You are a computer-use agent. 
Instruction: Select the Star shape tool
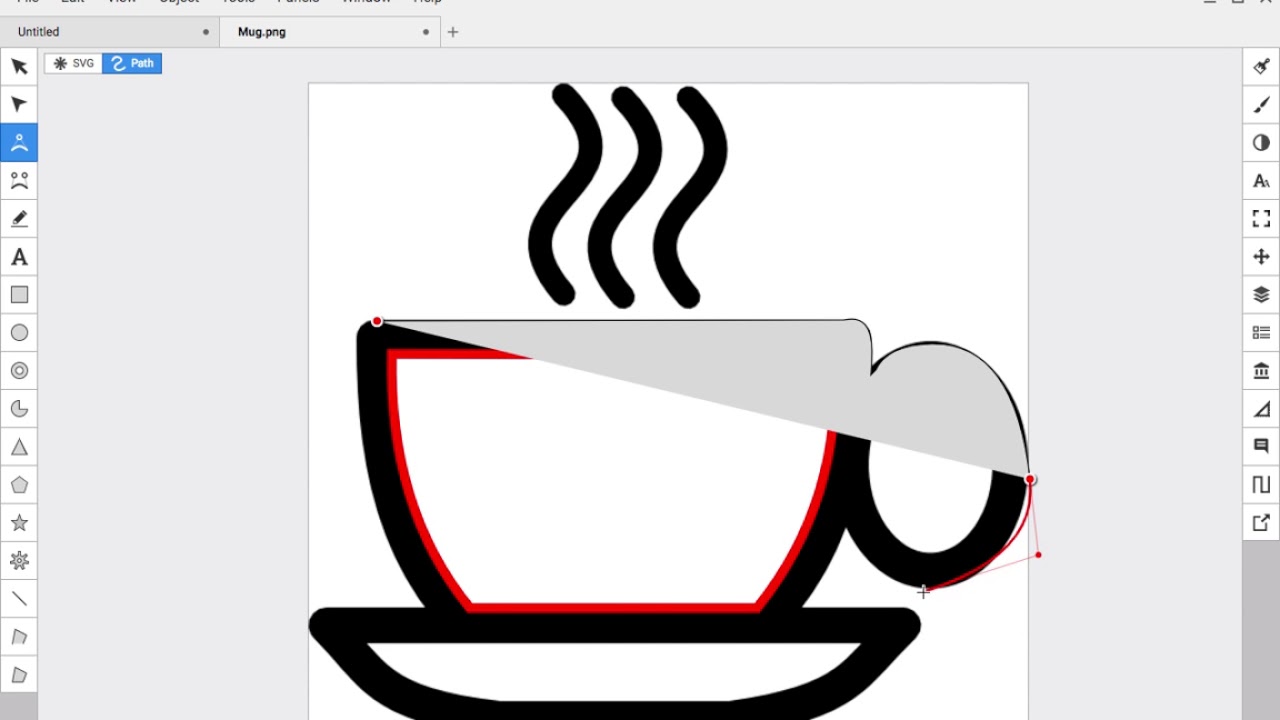click(19, 523)
